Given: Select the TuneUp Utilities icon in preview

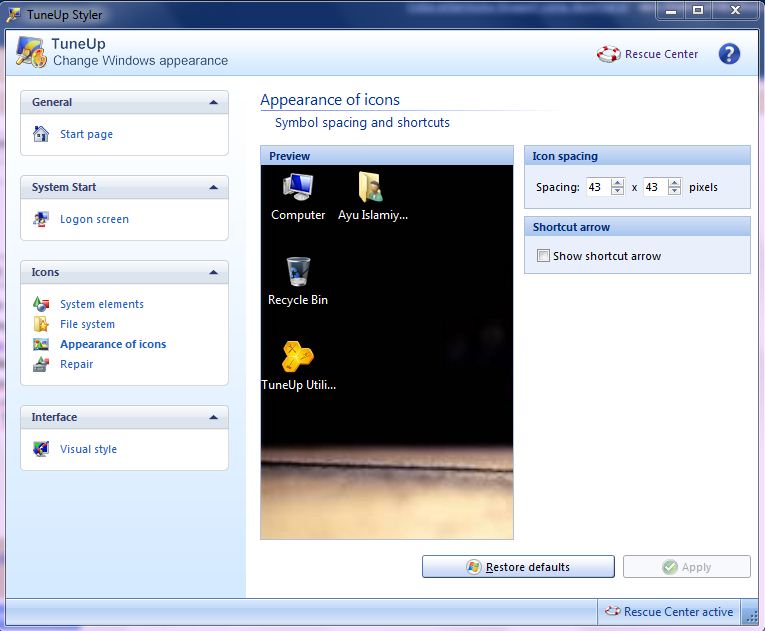Looking at the screenshot, I should tap(298, 356).
